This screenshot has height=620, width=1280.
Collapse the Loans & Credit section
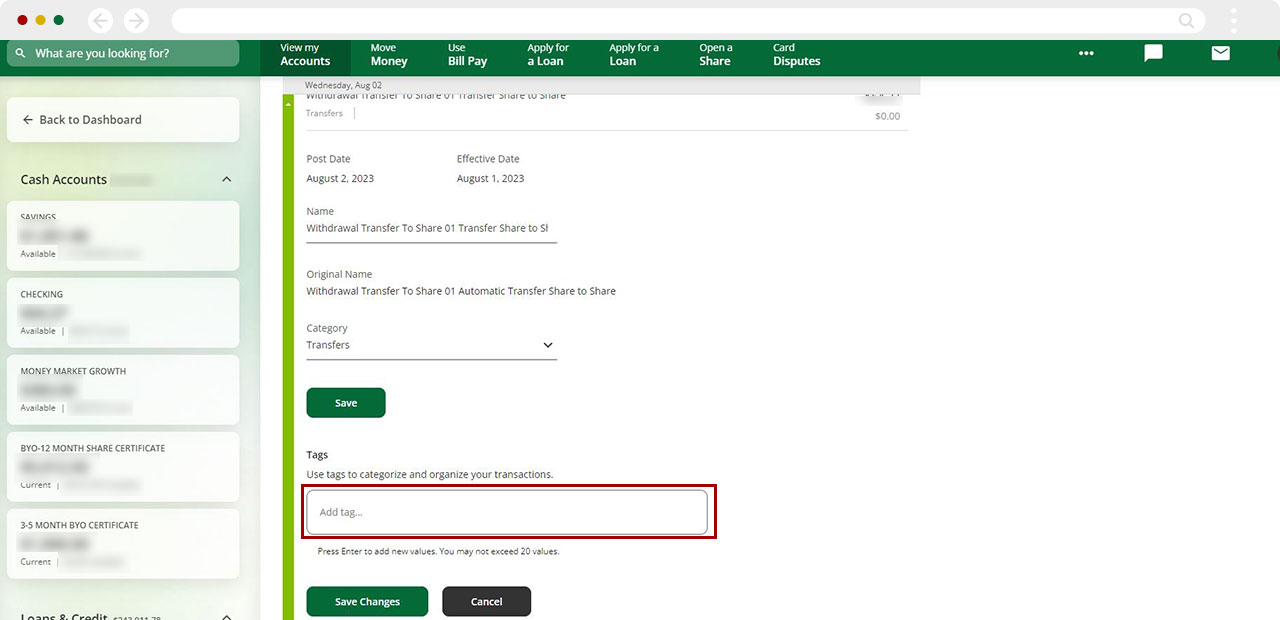pyautogui.click(x=226, y=616)
